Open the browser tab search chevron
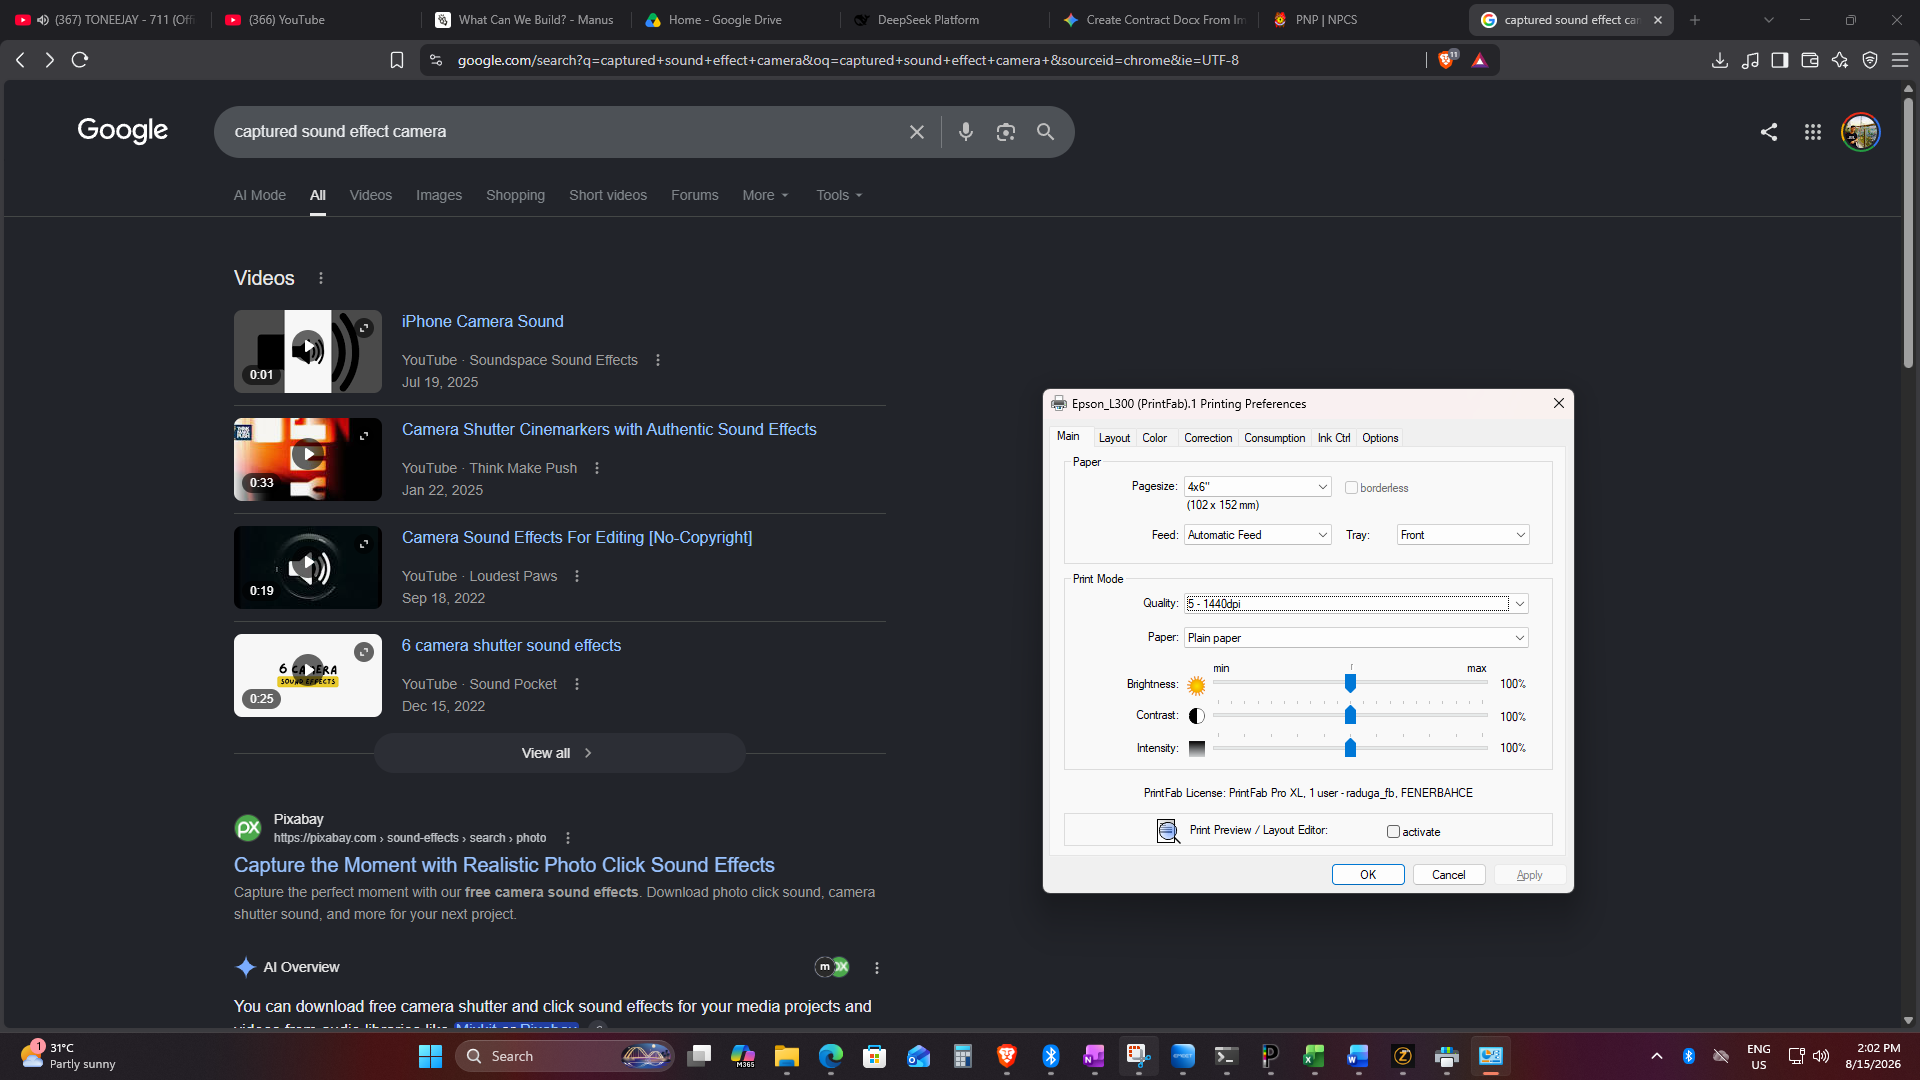1920x1080 pixels. coord(1768,20)
